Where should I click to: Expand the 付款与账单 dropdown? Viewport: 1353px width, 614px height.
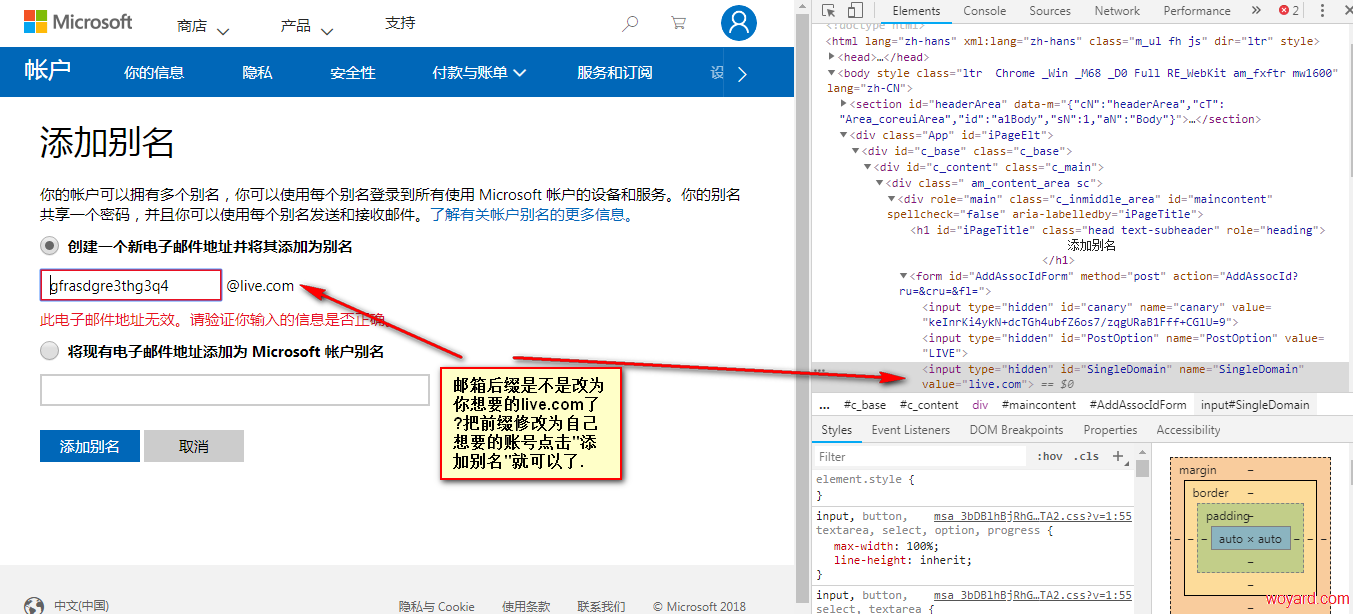[479, 72]
